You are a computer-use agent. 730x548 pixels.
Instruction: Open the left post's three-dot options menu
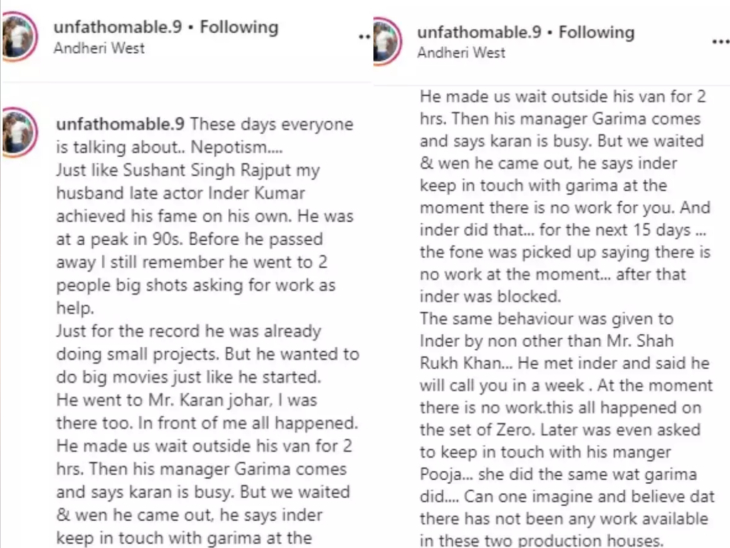(x=364, y=36)
